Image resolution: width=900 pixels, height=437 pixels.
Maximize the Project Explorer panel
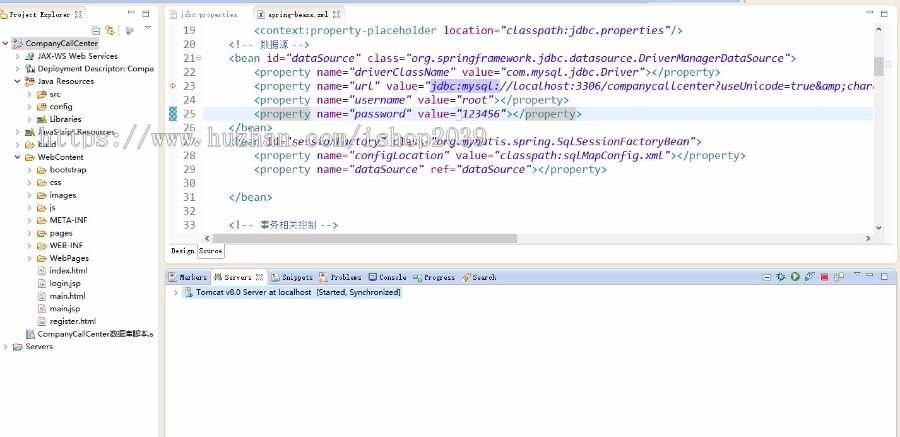click(x=146, y=13)
